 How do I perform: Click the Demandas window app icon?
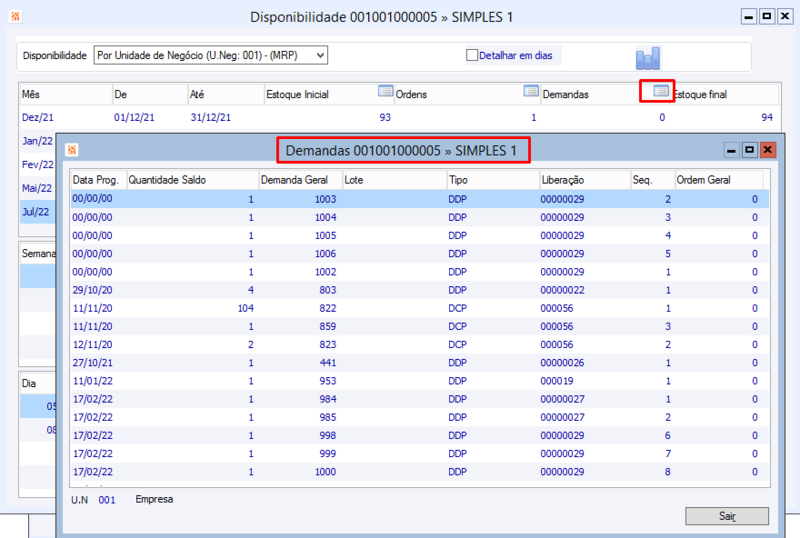tap(72, 150)
